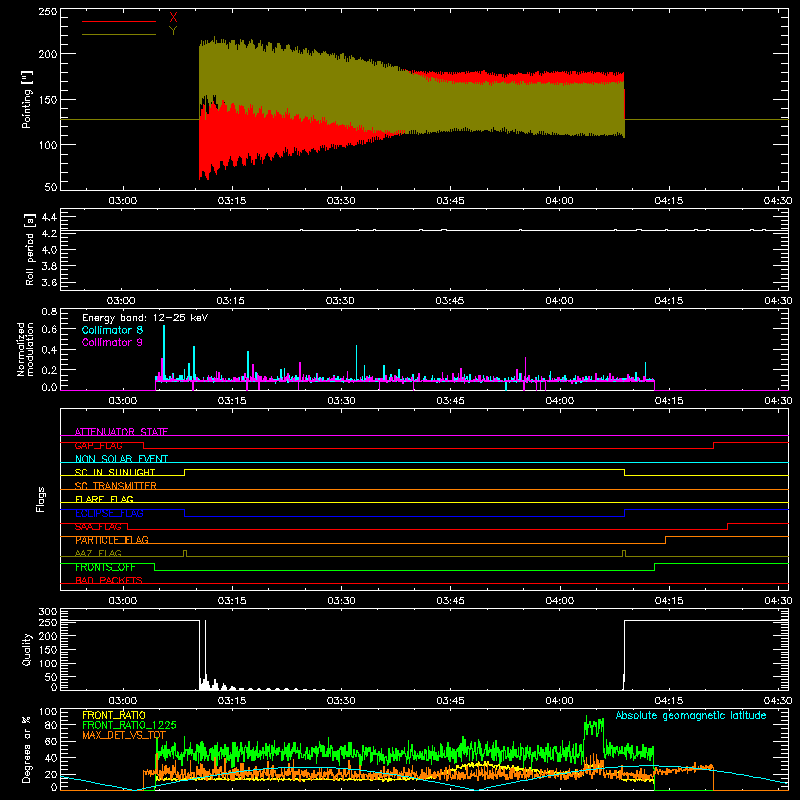Click the 03:15 time label under the Pointing plot

click(x=232, y=201)
